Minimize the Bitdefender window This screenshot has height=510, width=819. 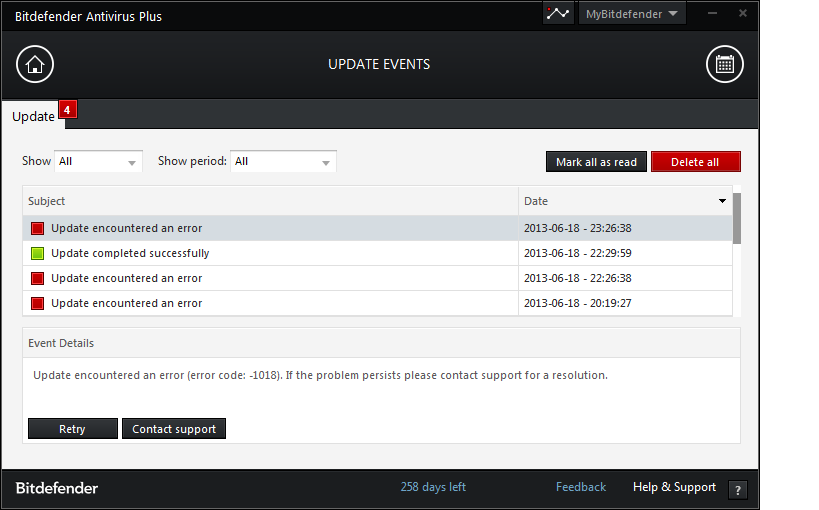point(712,13)
